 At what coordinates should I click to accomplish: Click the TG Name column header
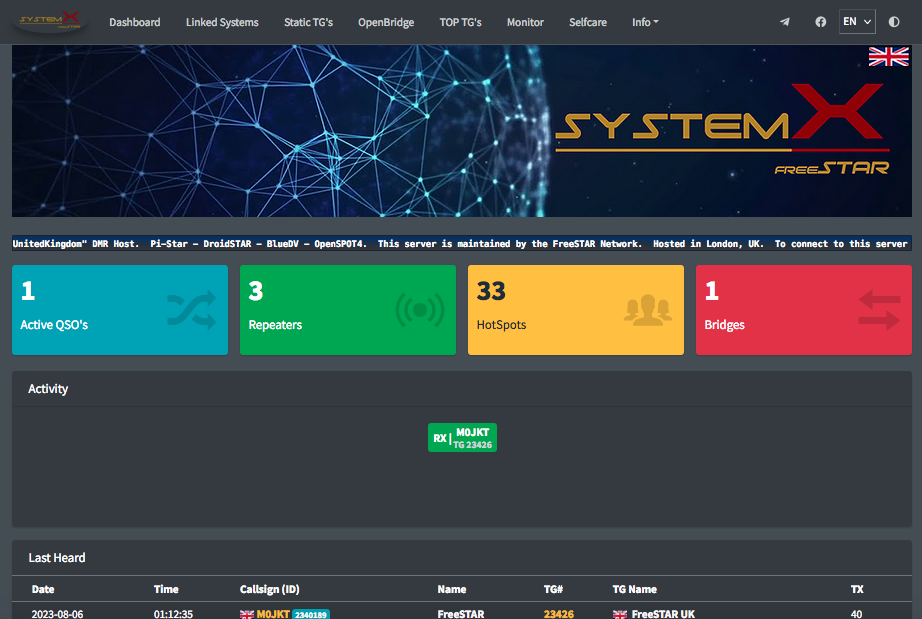click(634, 589)
